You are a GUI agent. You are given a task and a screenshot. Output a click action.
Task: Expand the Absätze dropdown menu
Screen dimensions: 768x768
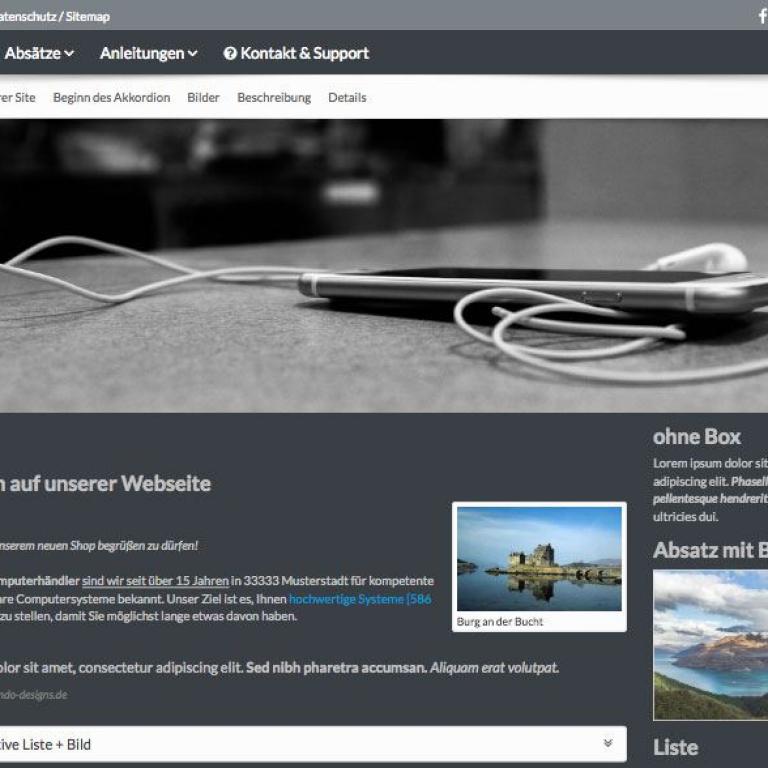pos(38,54)
